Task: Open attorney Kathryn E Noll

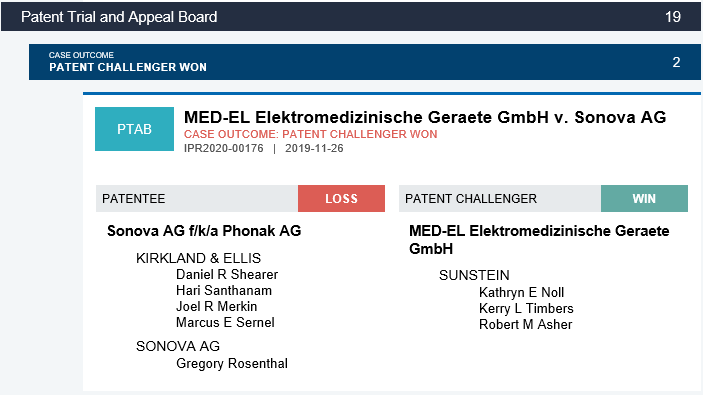Action: coord(521,292)
